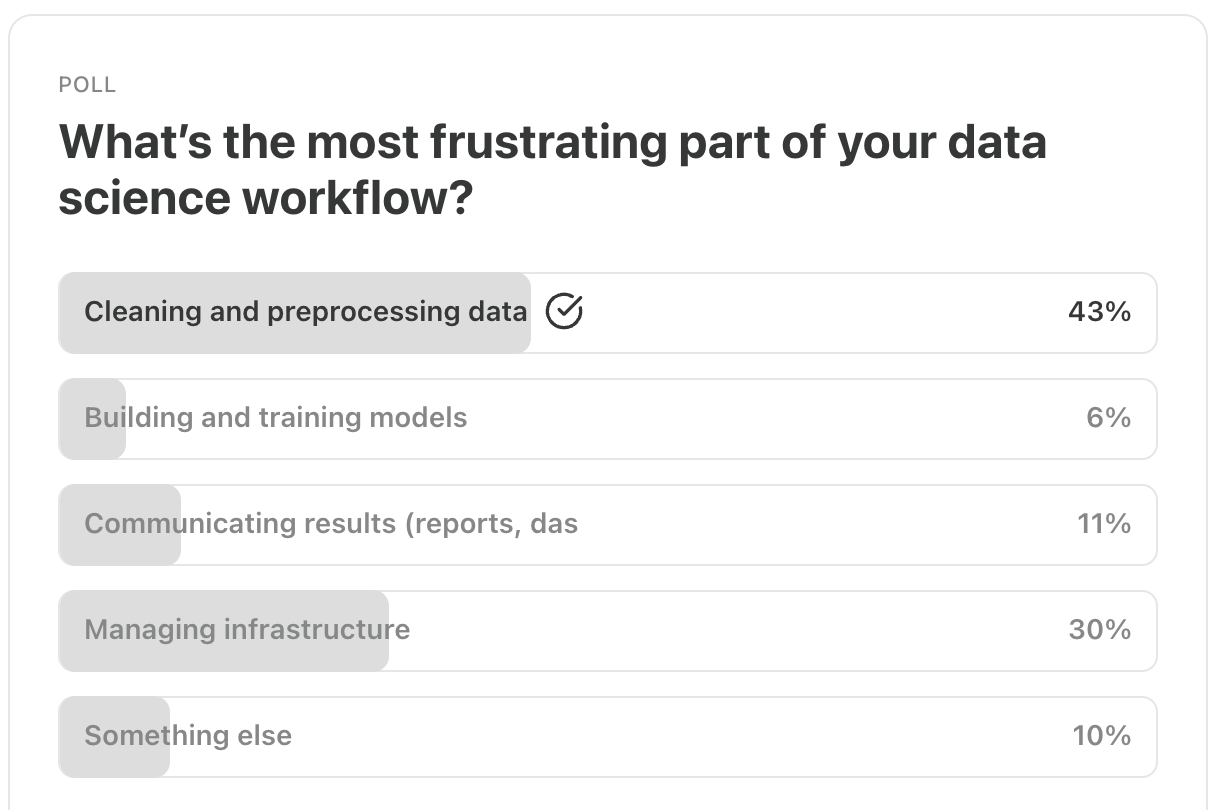This screenshot has height=810, width=1220.
Task: Click the 11% result next to Communicating results
Action: click(1106, 525)
